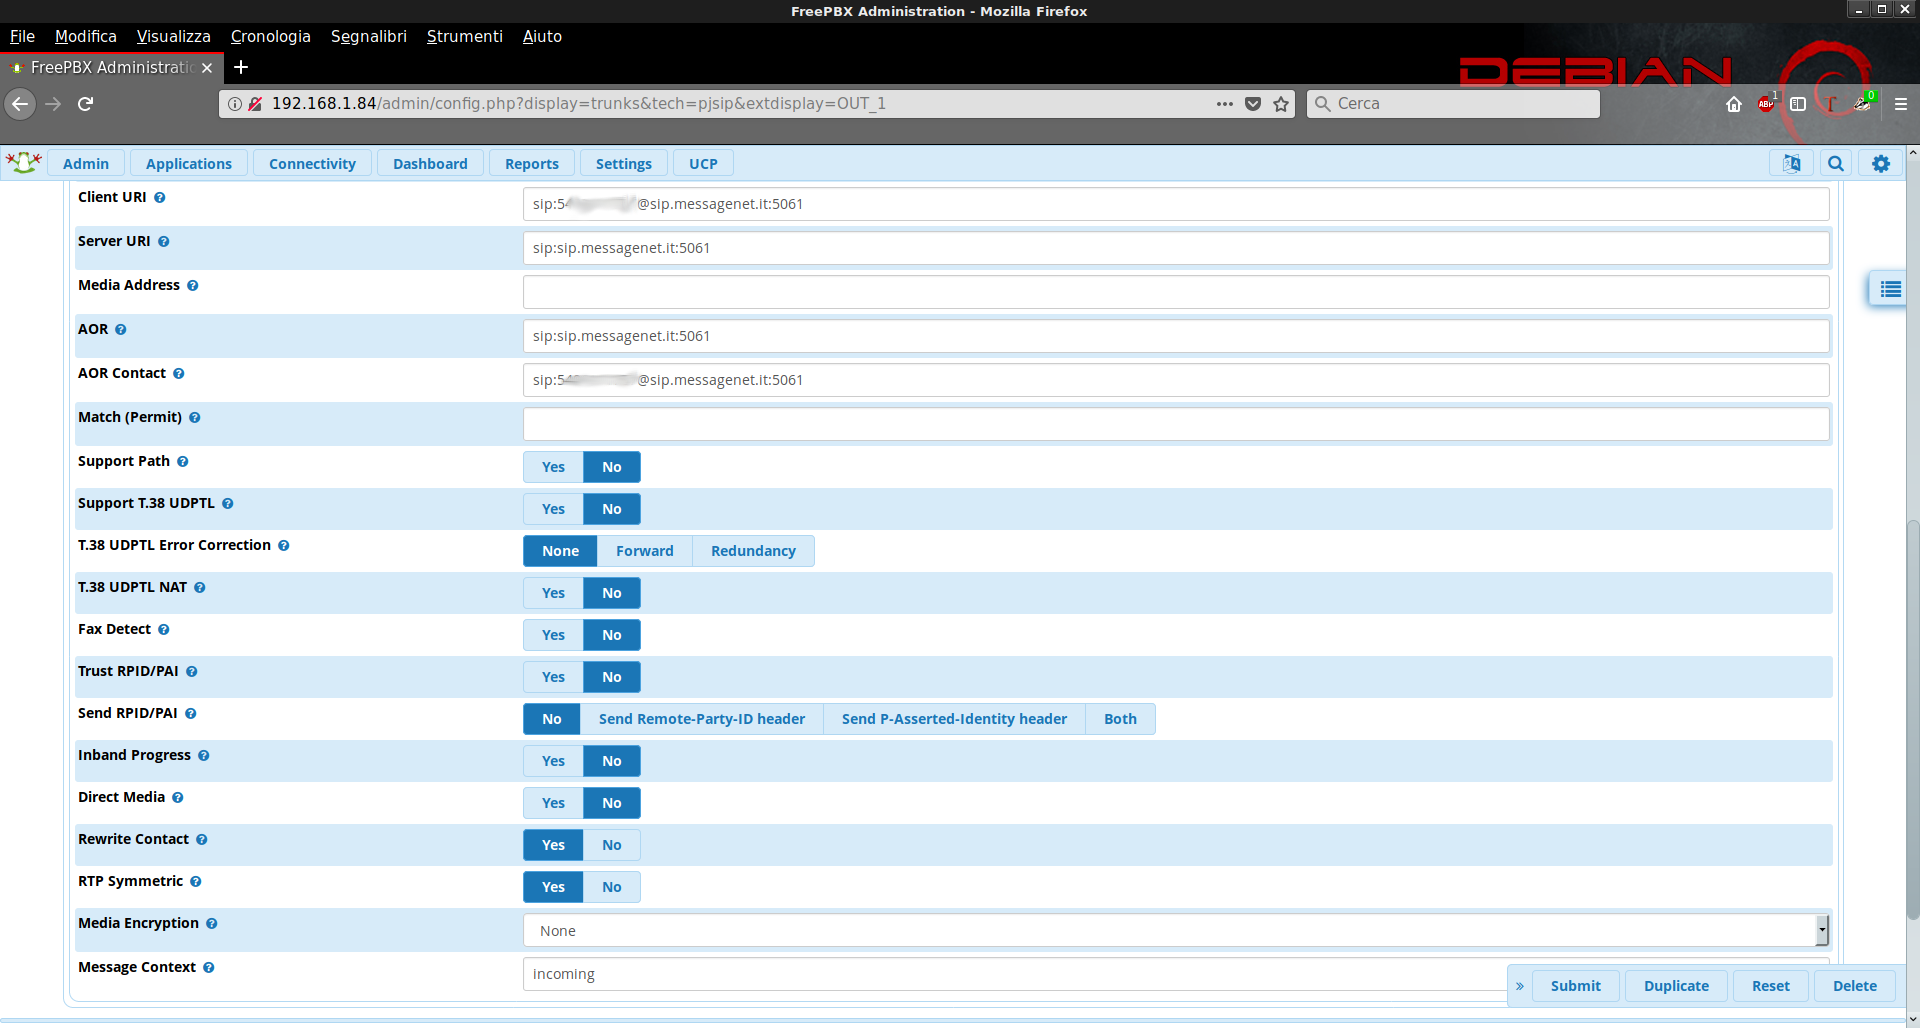This screenshot has height=1028, width=1920.
Task: Click the Adblock Plus extension icon
Action: (x=1766, y=104)
